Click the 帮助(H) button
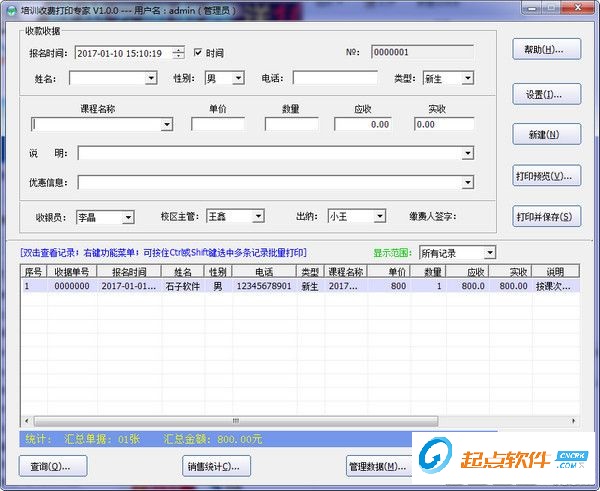Image resolution: width=600 pixels, height=491 pixels. [x=545, y=49]
